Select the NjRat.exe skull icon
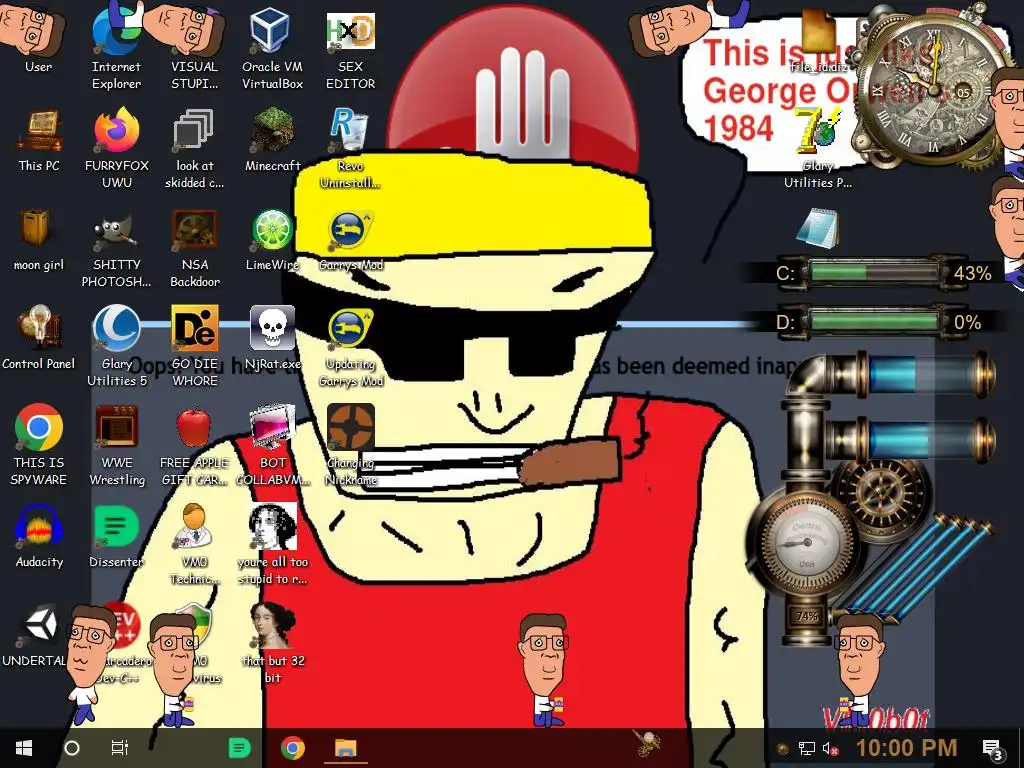This screenshot has width=1024, height=768. click(x=272, y=338)
